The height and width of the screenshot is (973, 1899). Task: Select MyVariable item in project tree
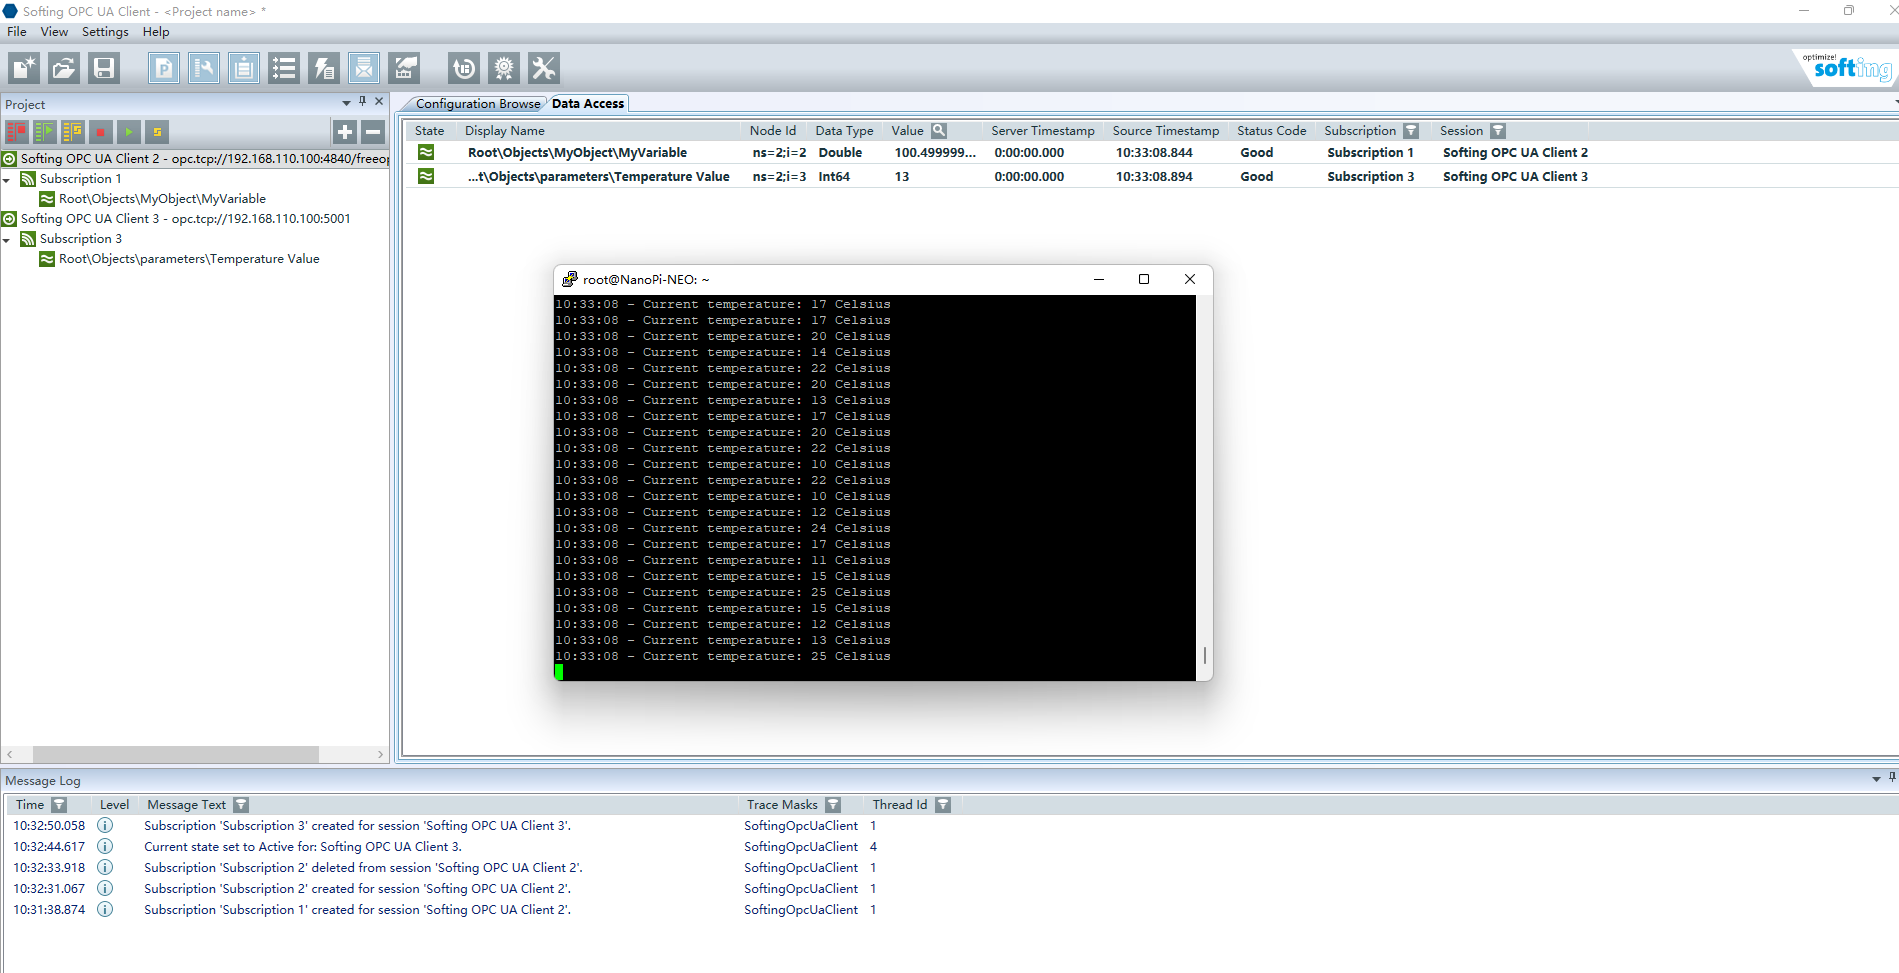[x=162, y=199]
